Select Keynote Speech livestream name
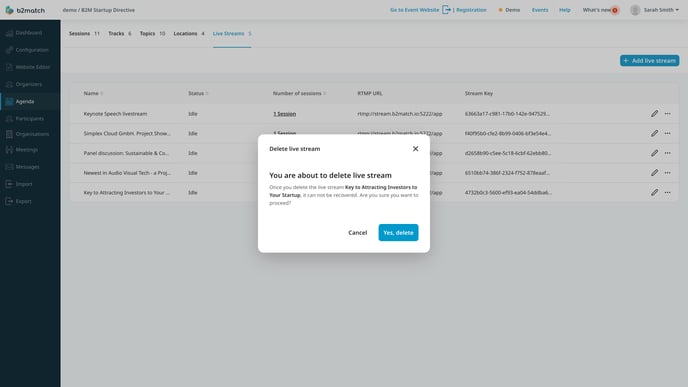The height and width of the screenshot is (387, 688). tap(115, 114)
